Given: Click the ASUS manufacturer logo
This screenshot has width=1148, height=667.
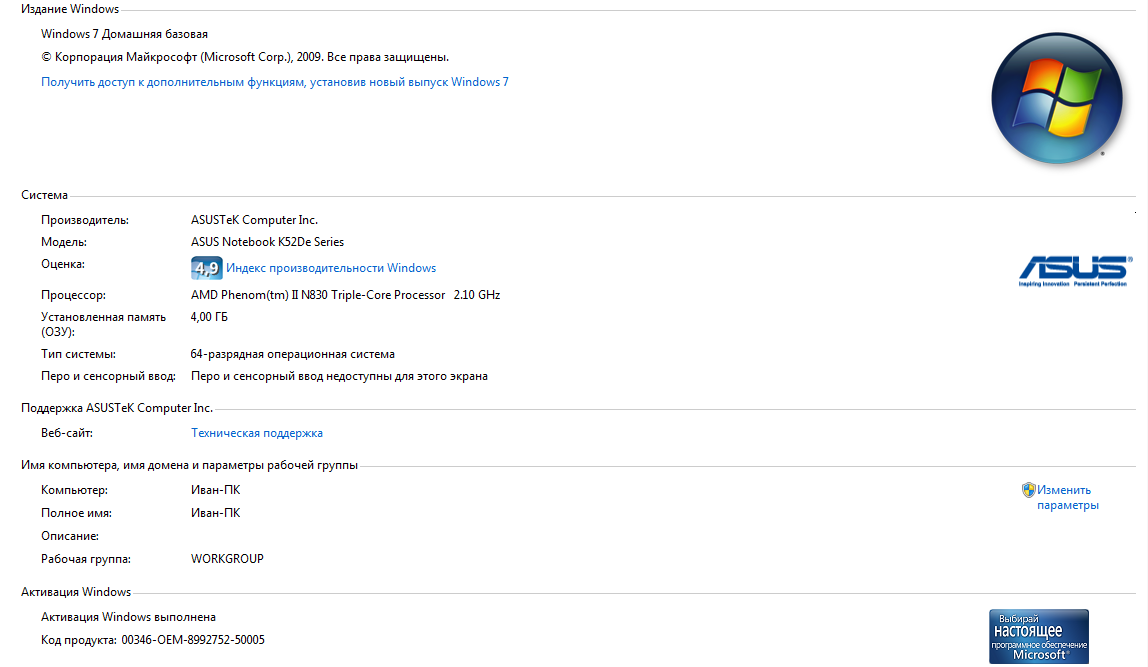Looking at the screenshot, I should pos(1076,271).
